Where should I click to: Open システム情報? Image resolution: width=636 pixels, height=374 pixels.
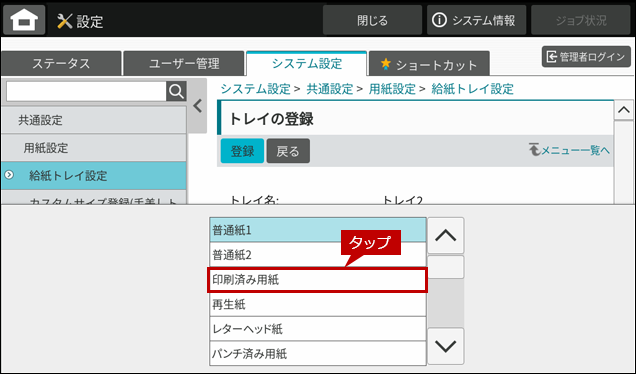(x=476, y=20)
